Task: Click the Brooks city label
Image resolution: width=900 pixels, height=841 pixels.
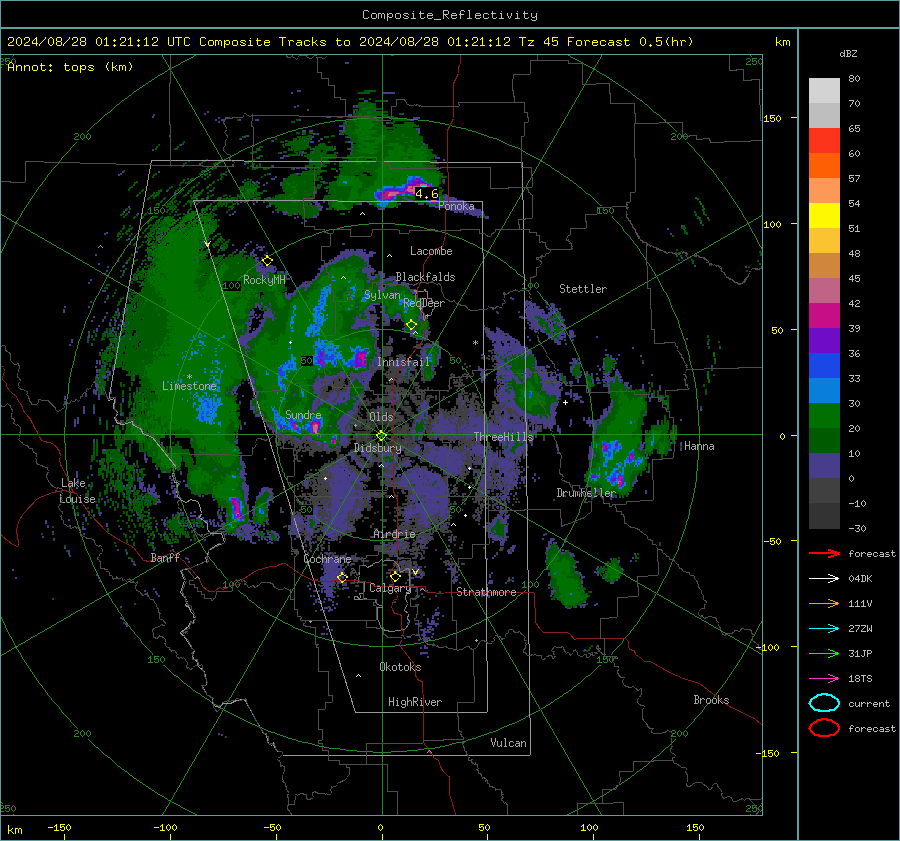Action: coord(711,700)
